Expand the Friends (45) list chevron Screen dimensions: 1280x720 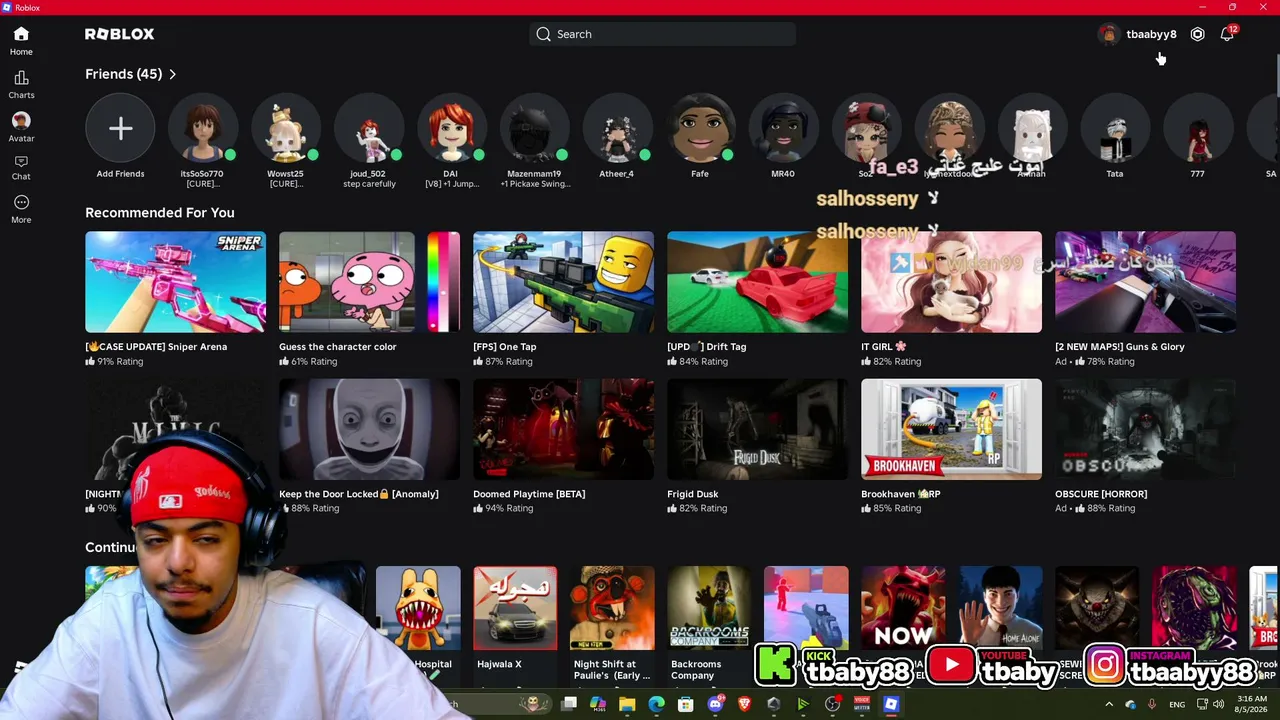(172, 74)
